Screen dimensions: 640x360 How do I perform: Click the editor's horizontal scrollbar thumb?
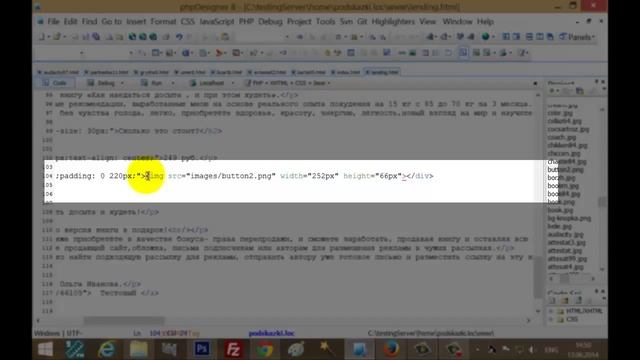[x=124, y=321]
